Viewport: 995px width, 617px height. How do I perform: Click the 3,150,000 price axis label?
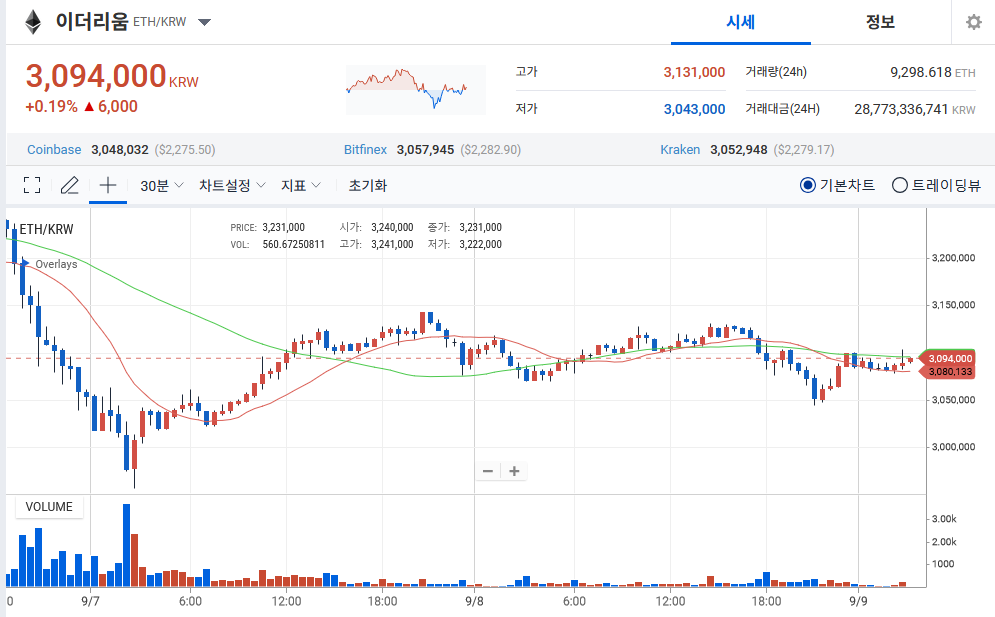coord(953,305)
